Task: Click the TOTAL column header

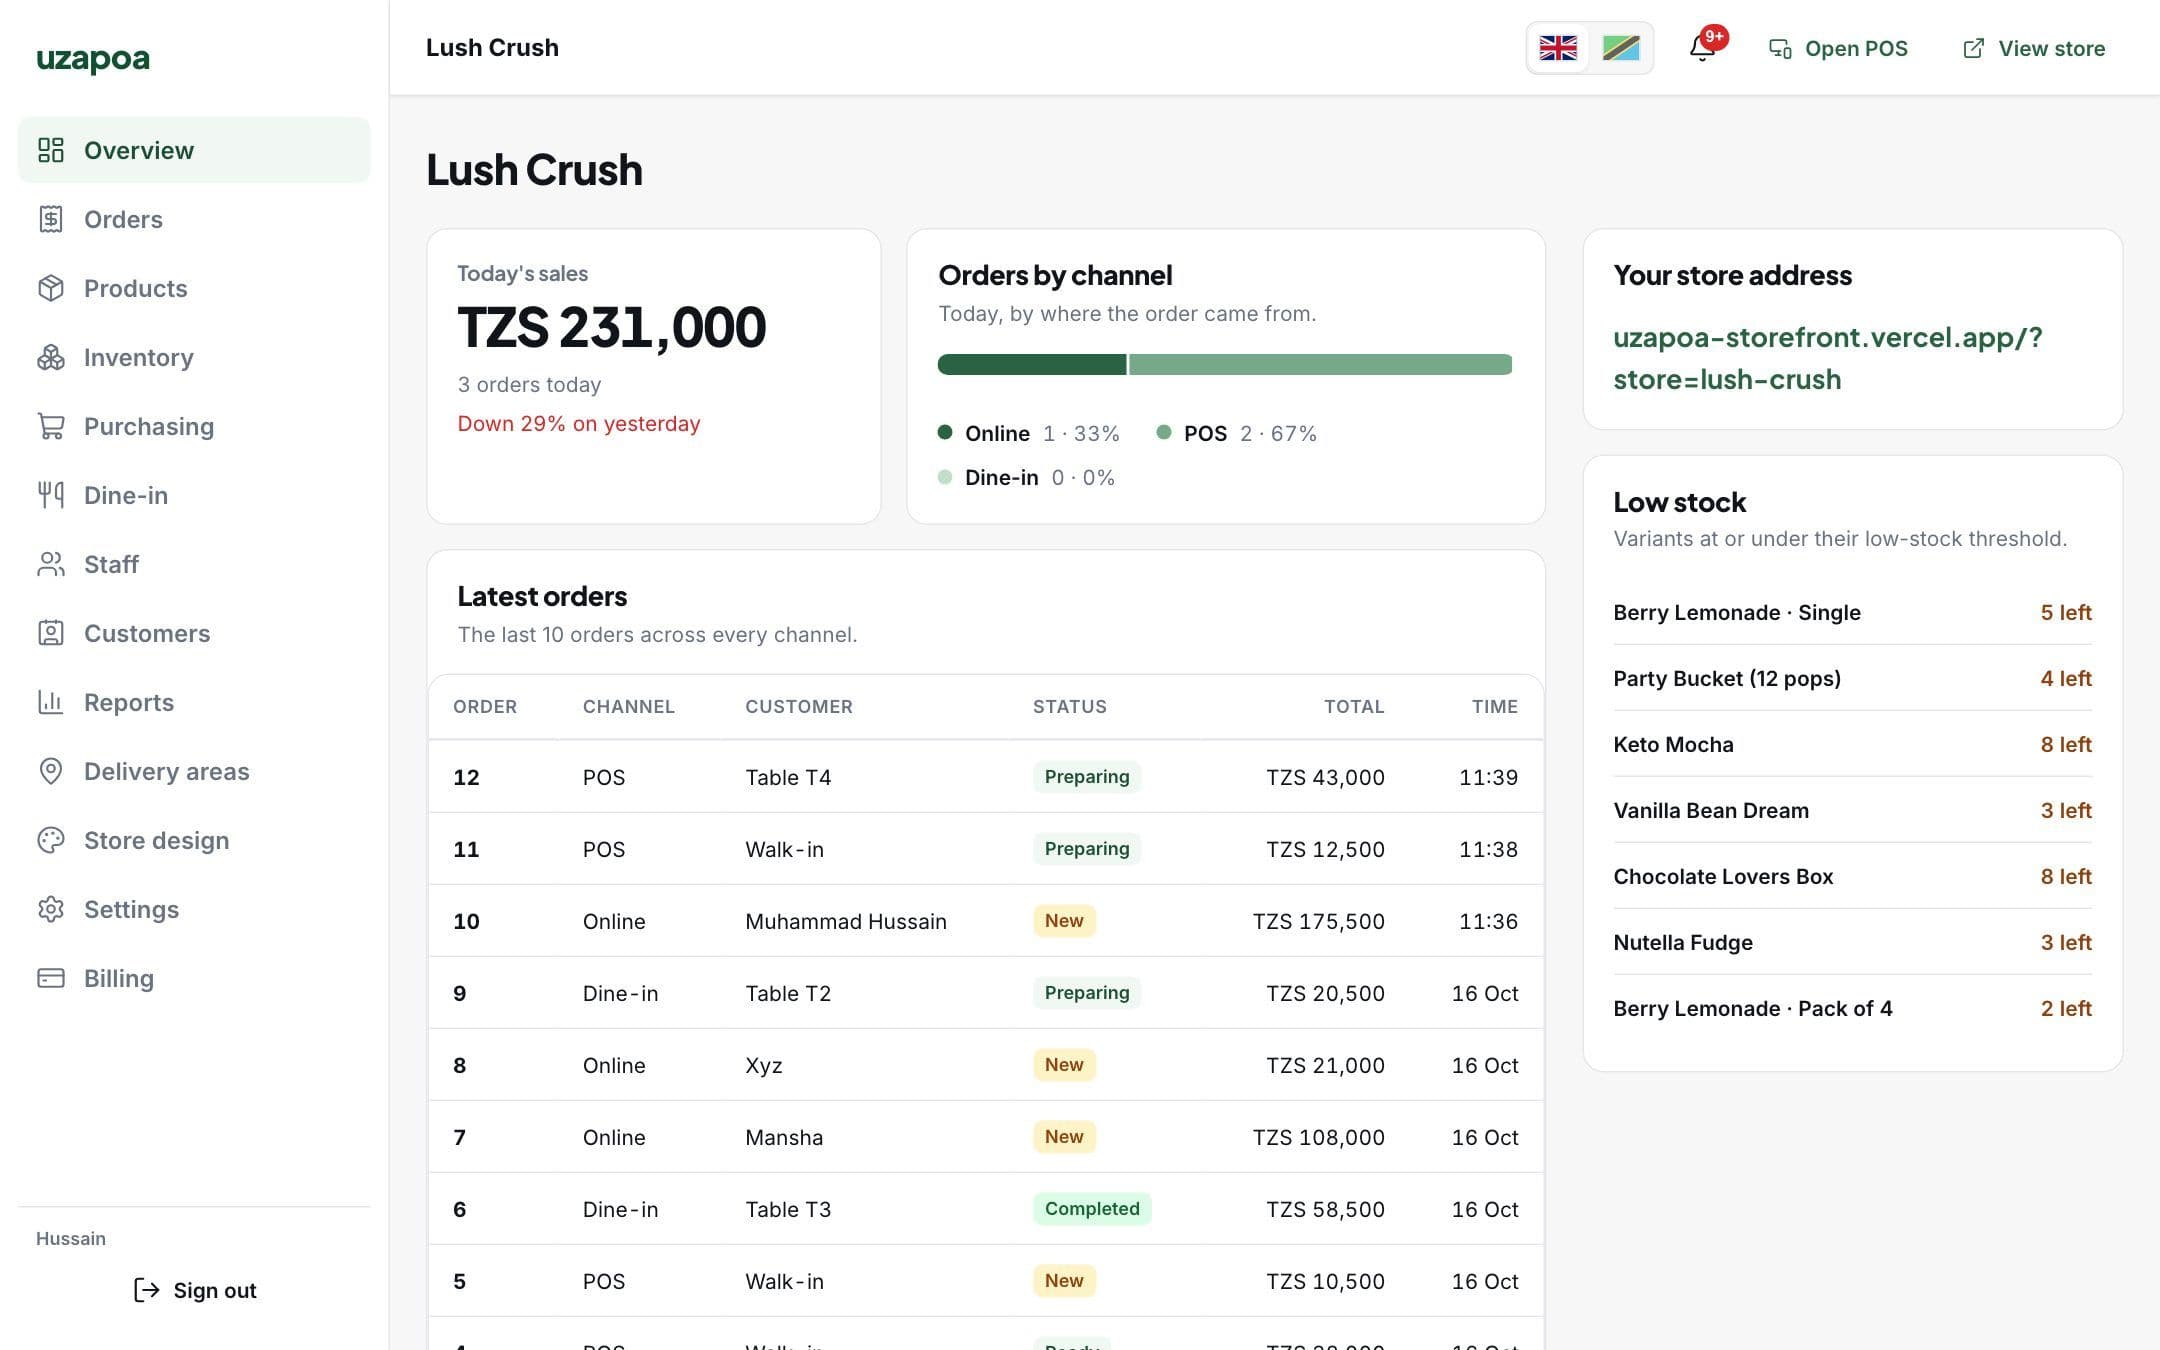Action: click(1354, 706)
